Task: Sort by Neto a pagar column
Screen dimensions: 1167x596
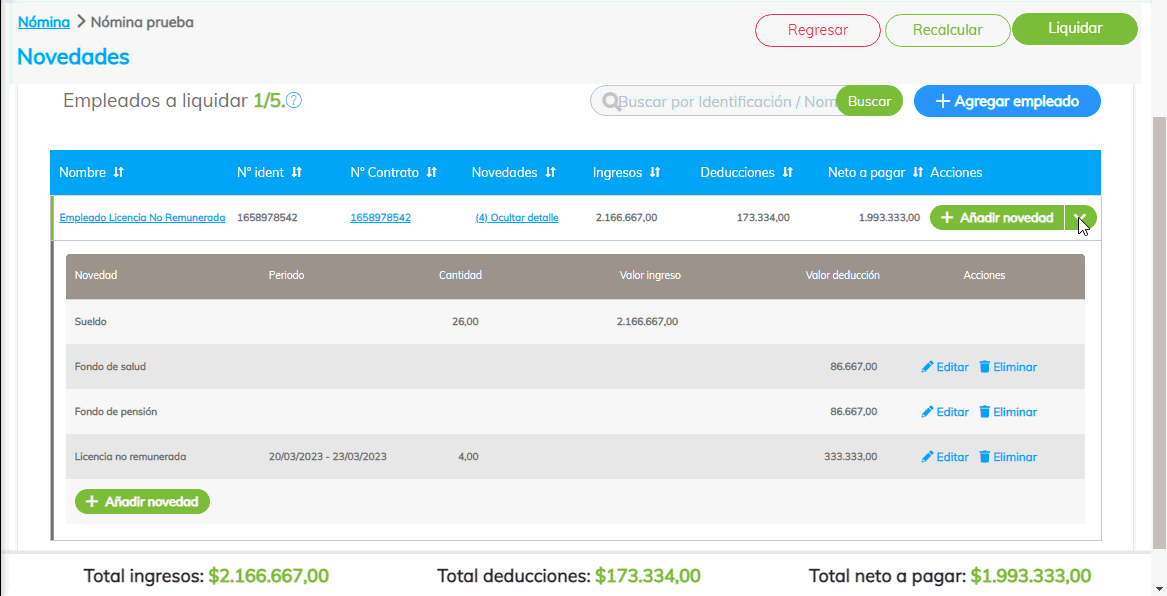Action: pos(918,173)
